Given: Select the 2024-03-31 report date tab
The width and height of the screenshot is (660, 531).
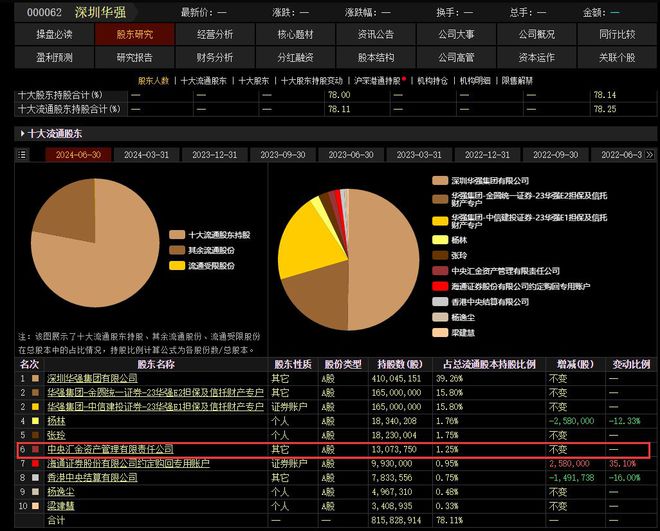Looking at the screenshot, I should point(146,155).
